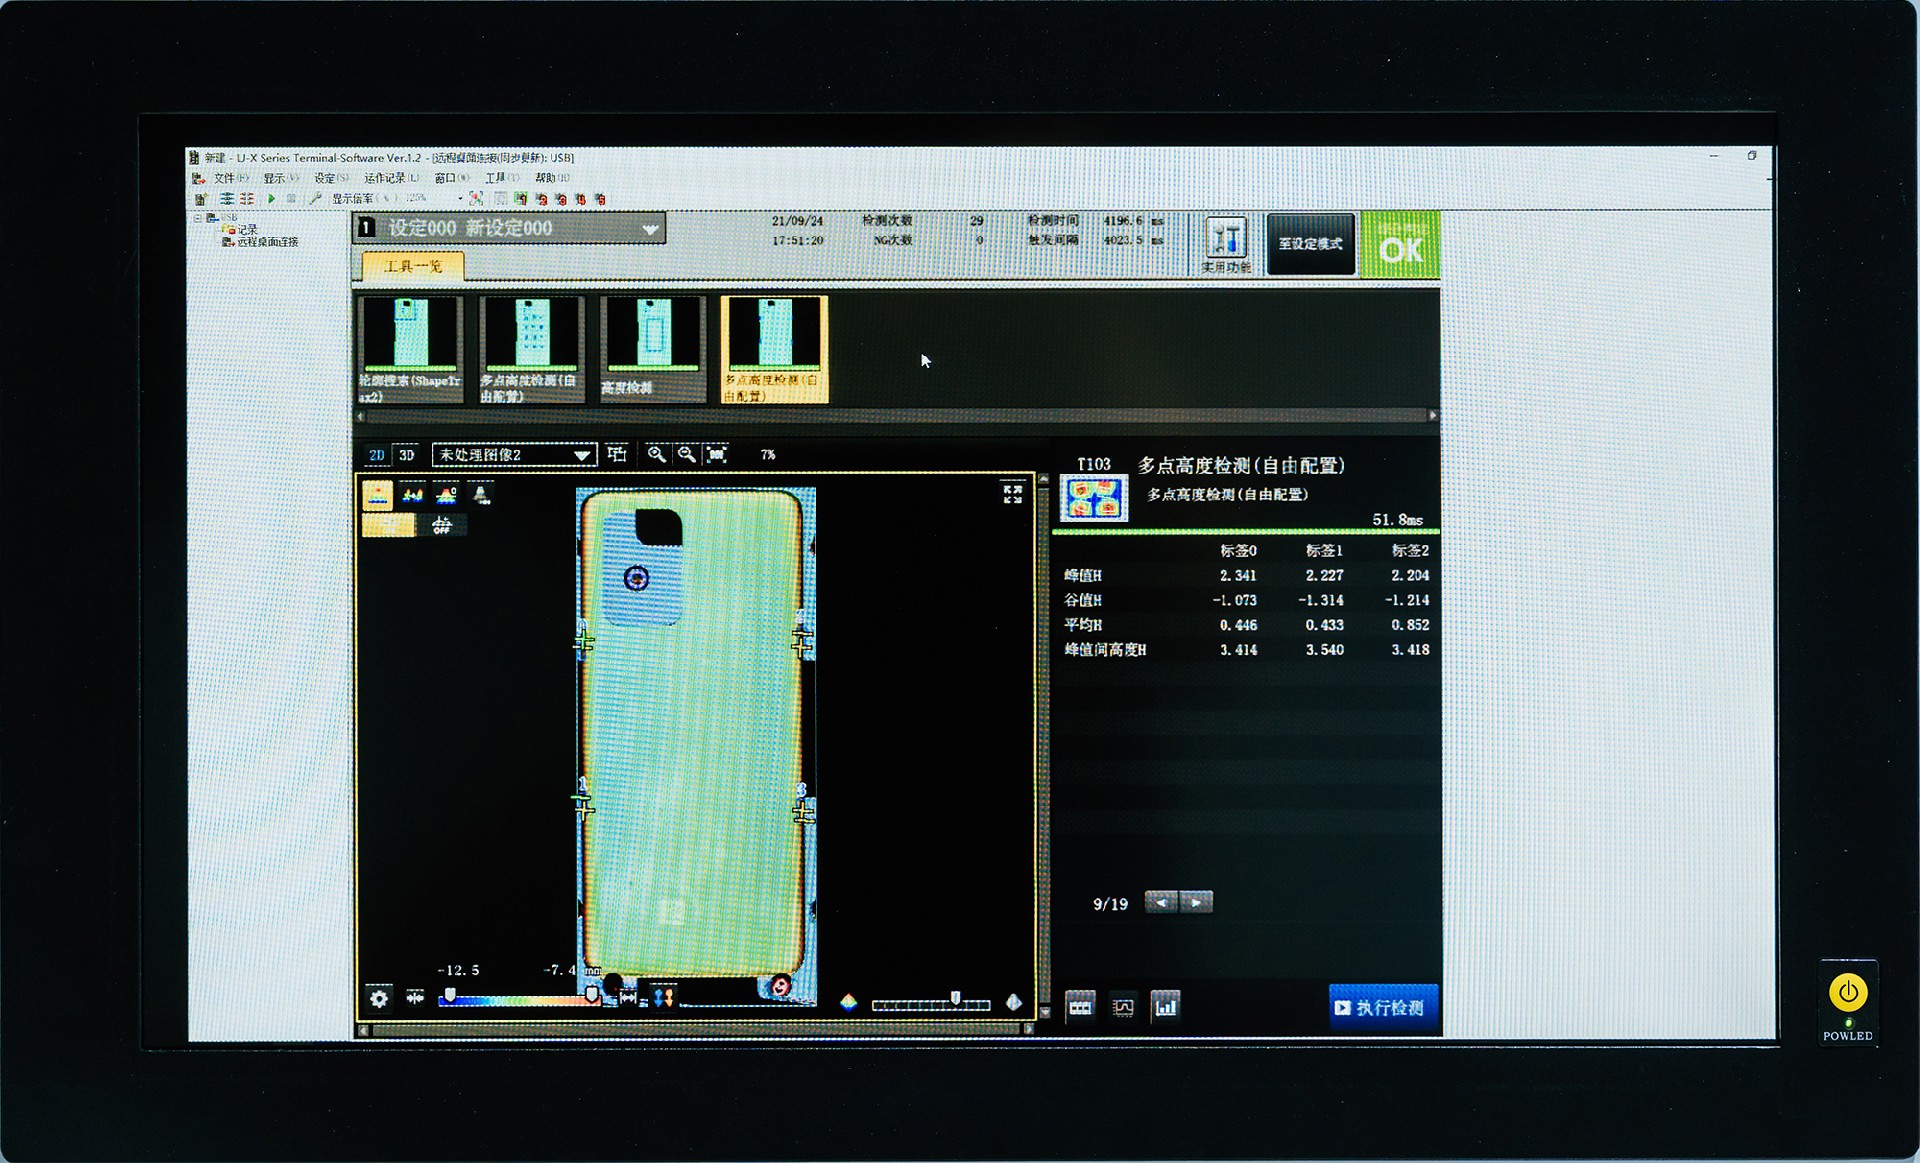Select 记录 in the tree

246,230
